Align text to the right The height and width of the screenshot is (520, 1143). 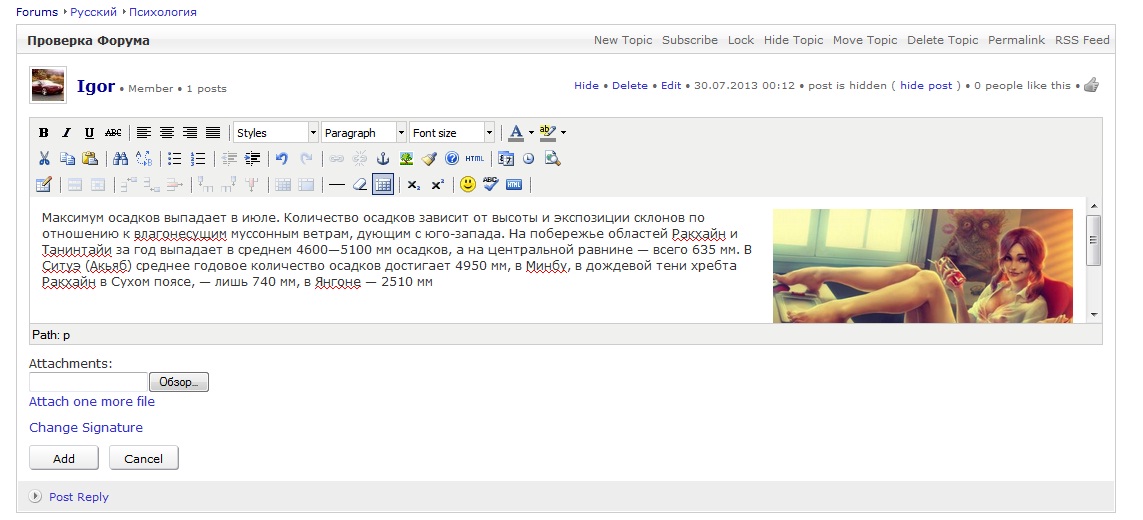[x=190, y=133]
